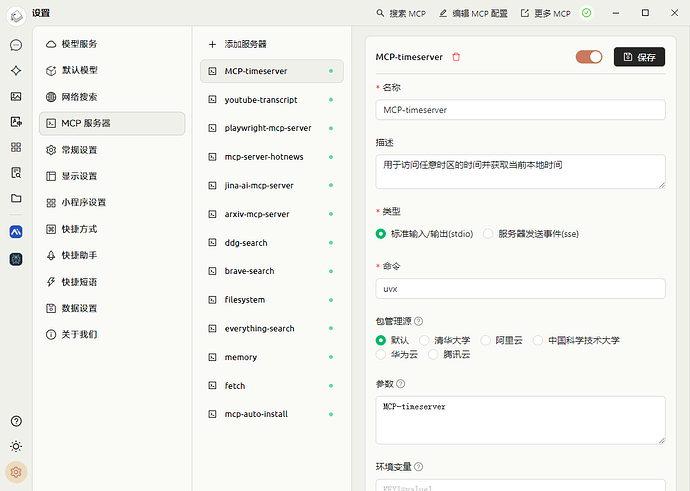
Task: Open 快捷助手 settings page
Action: coord(112,255)
